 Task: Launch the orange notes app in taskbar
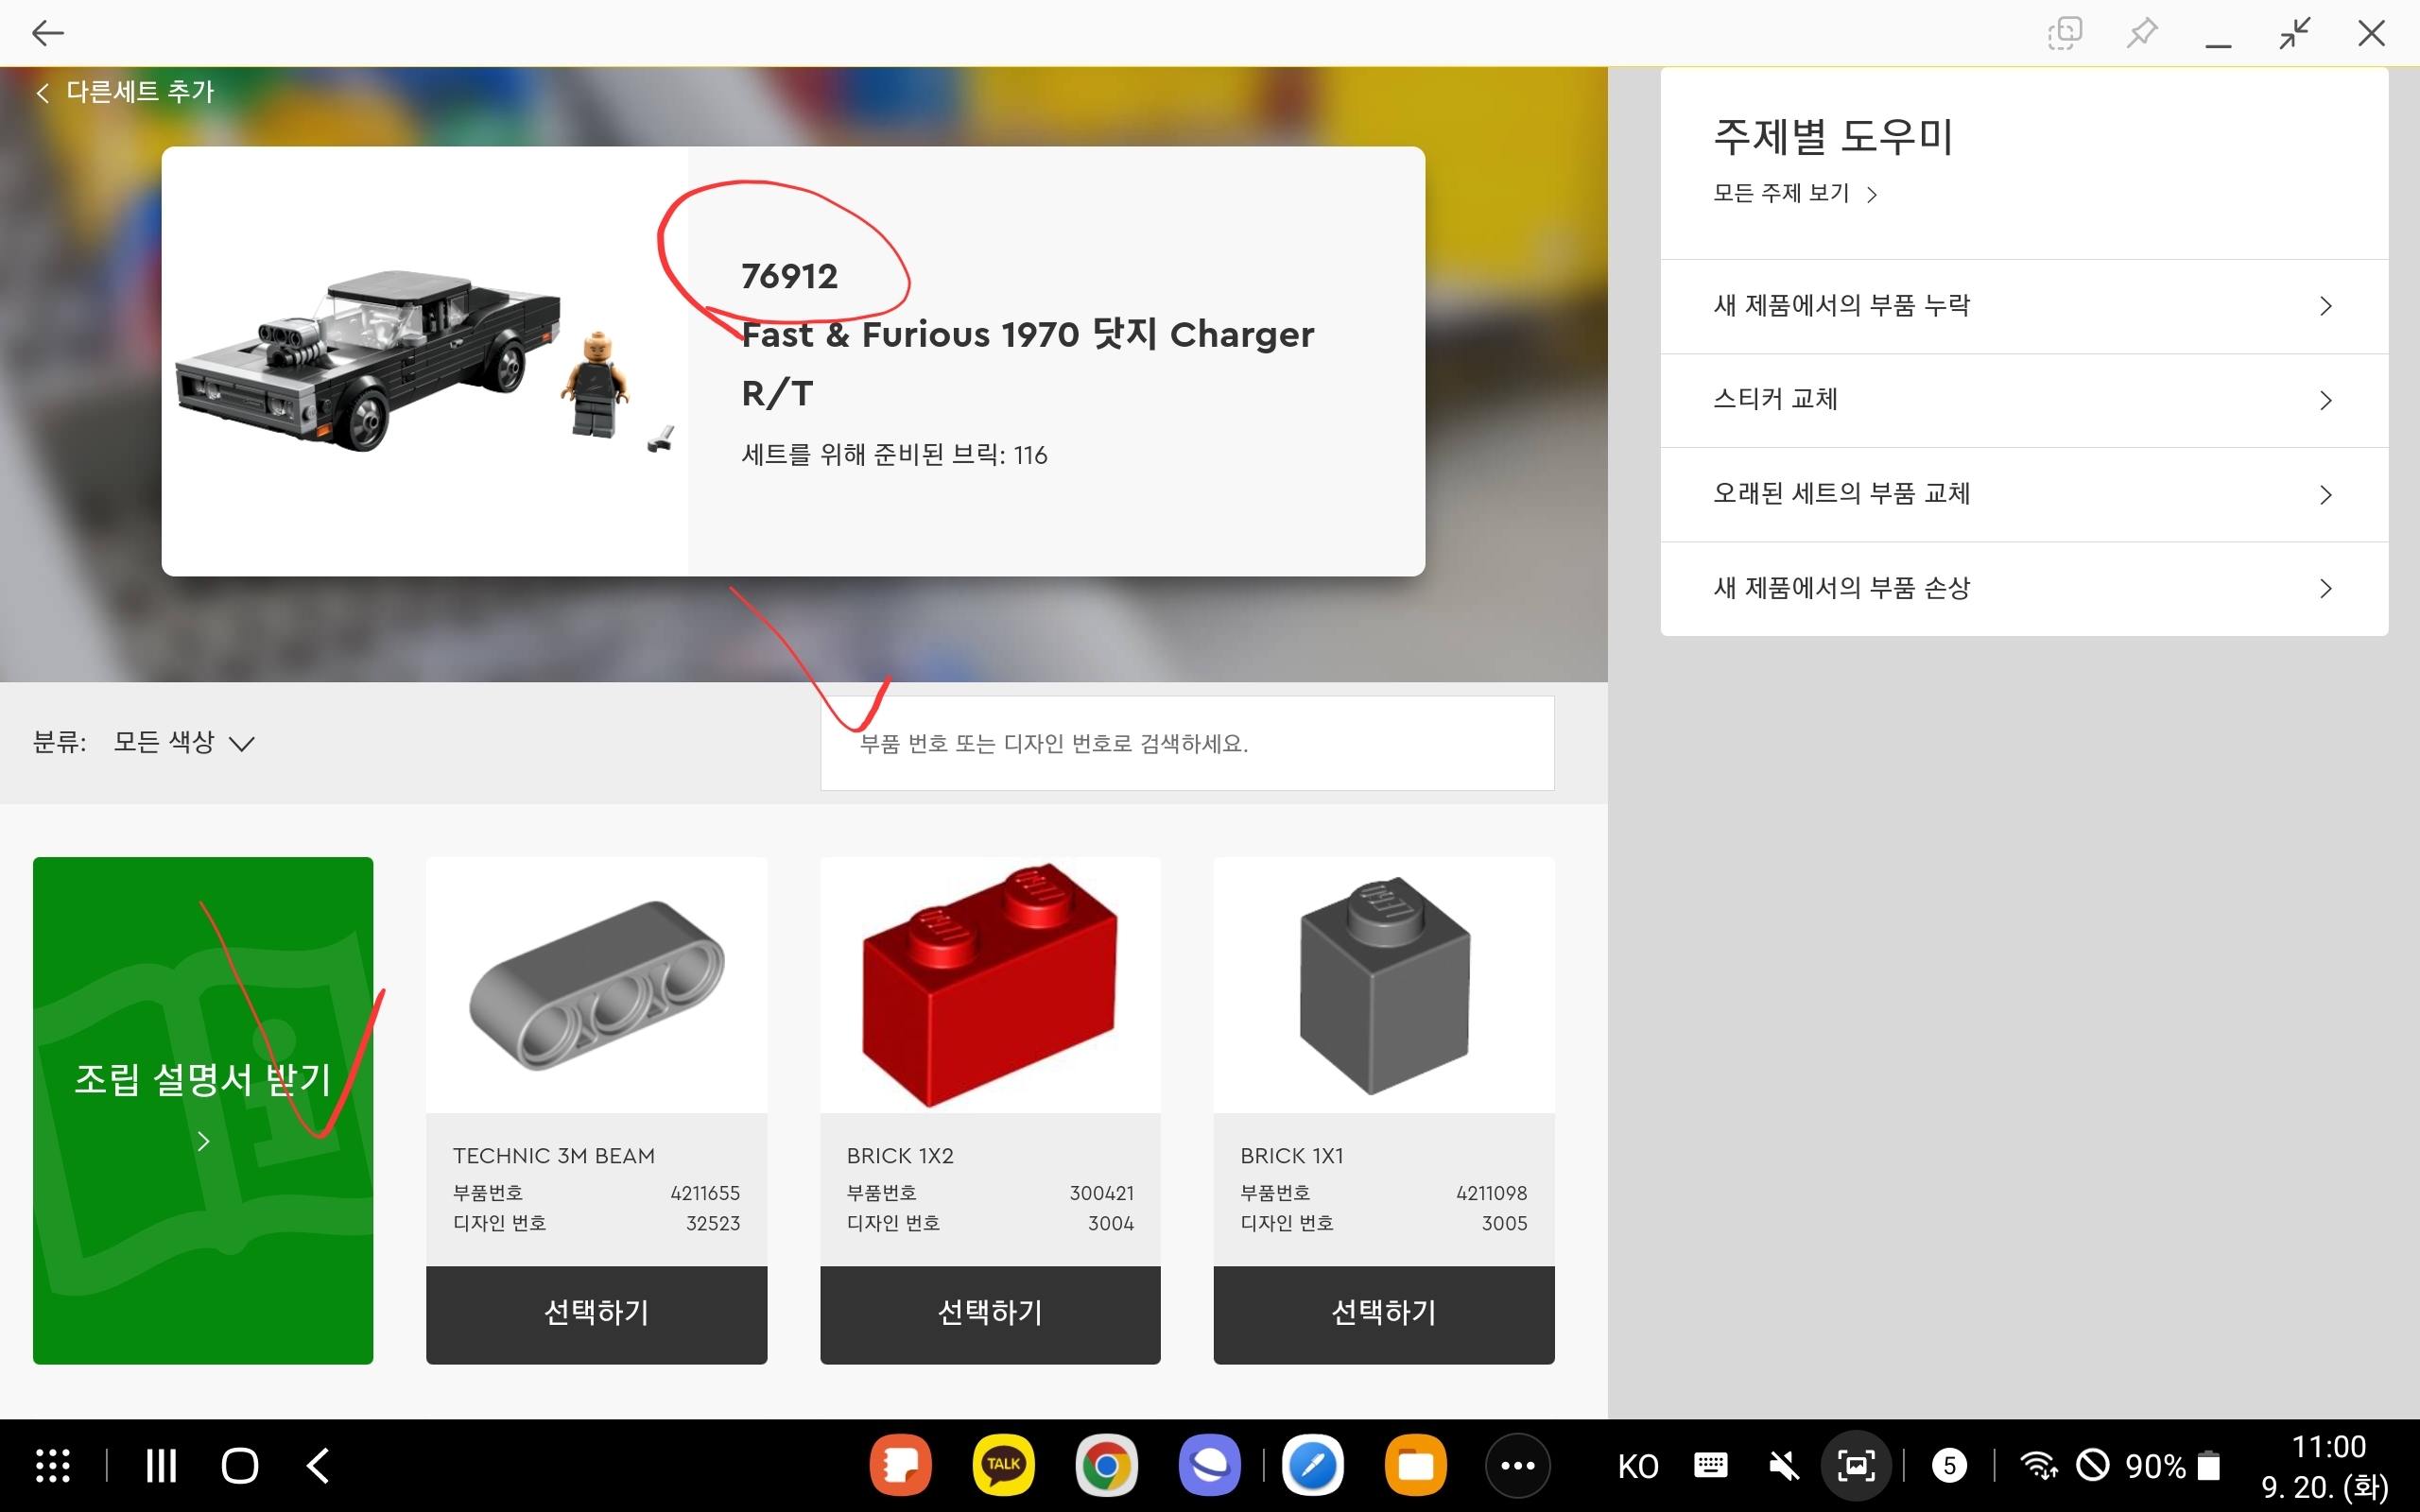[x=900, y=1466]
